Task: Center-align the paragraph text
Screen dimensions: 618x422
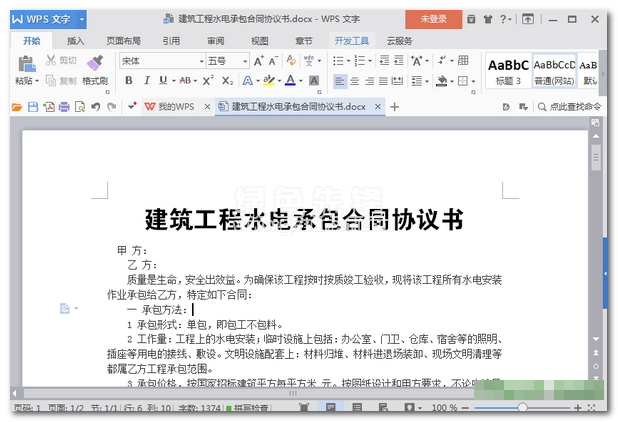Action: click(356, 80)
